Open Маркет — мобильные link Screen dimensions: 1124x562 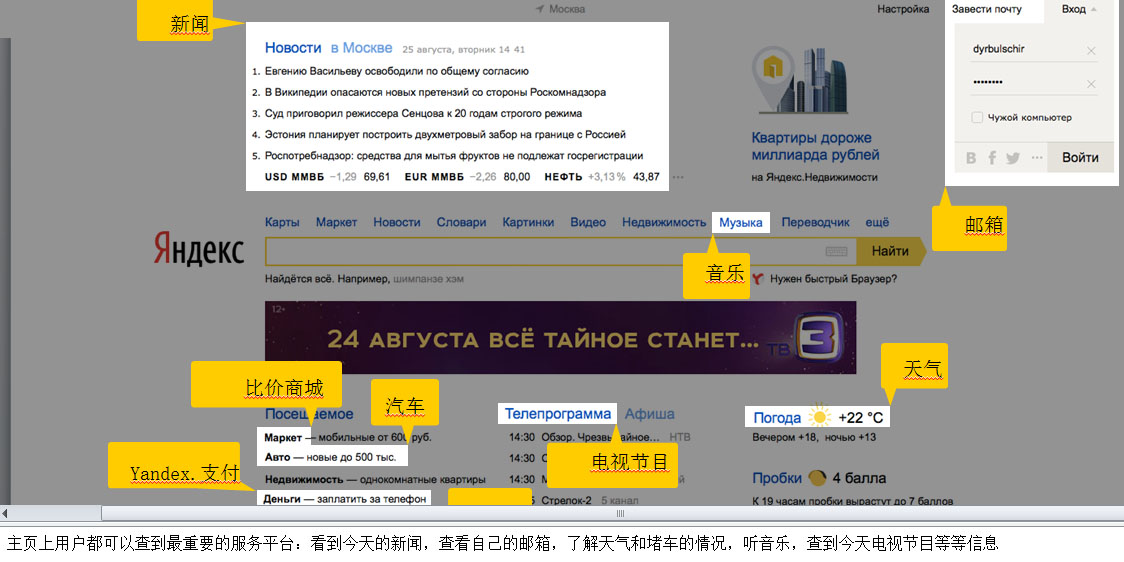(348, 437)
